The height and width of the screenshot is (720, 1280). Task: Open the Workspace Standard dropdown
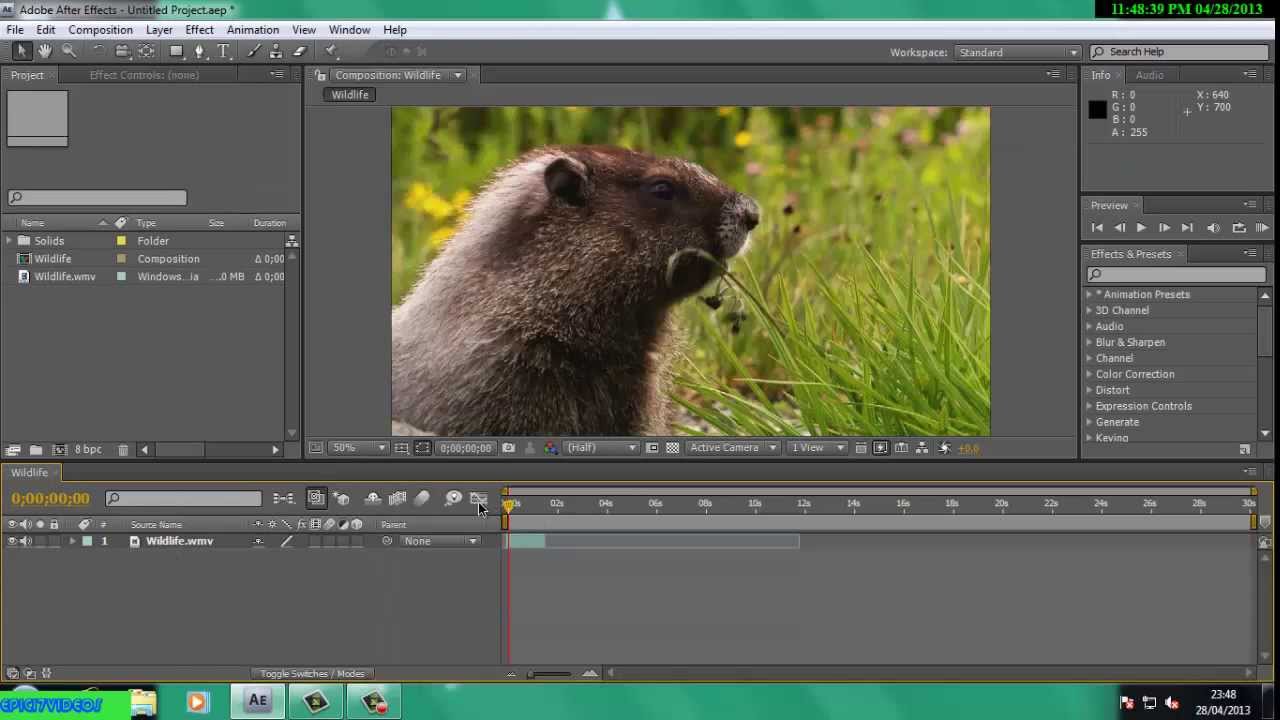[1017, 52]
